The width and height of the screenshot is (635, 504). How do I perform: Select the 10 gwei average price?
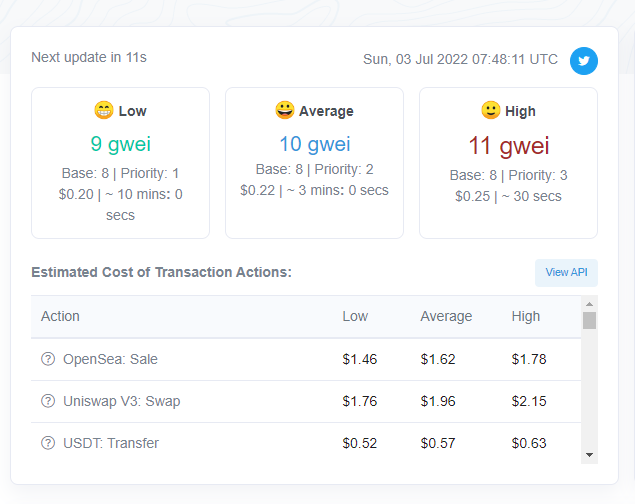315,144
